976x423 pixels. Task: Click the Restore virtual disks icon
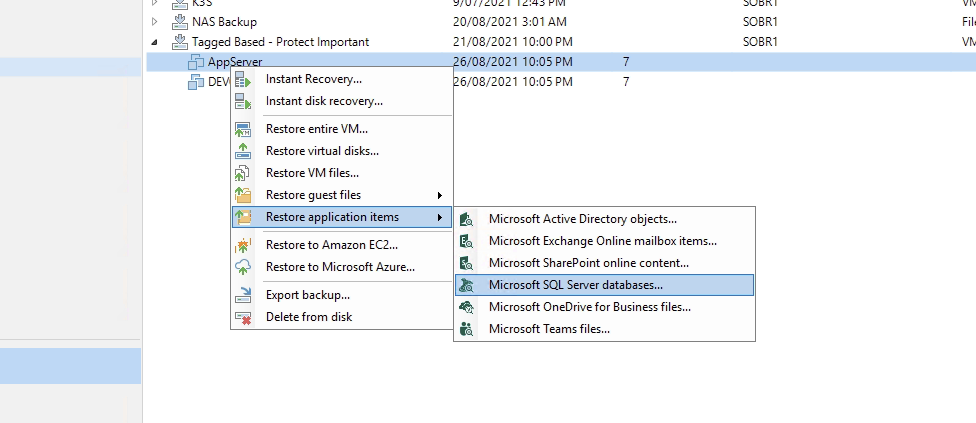243,151
